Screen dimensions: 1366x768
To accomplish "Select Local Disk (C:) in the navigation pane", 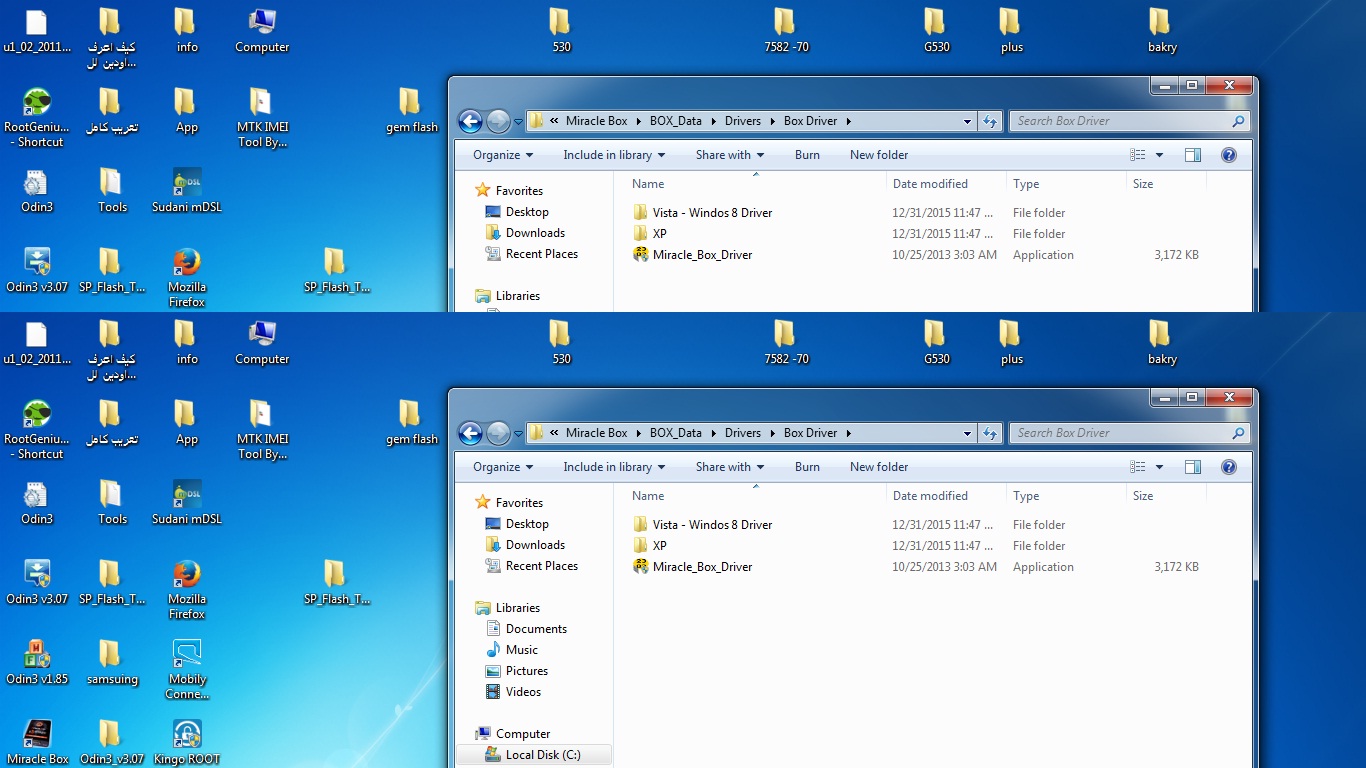I will tap(533, 755).
